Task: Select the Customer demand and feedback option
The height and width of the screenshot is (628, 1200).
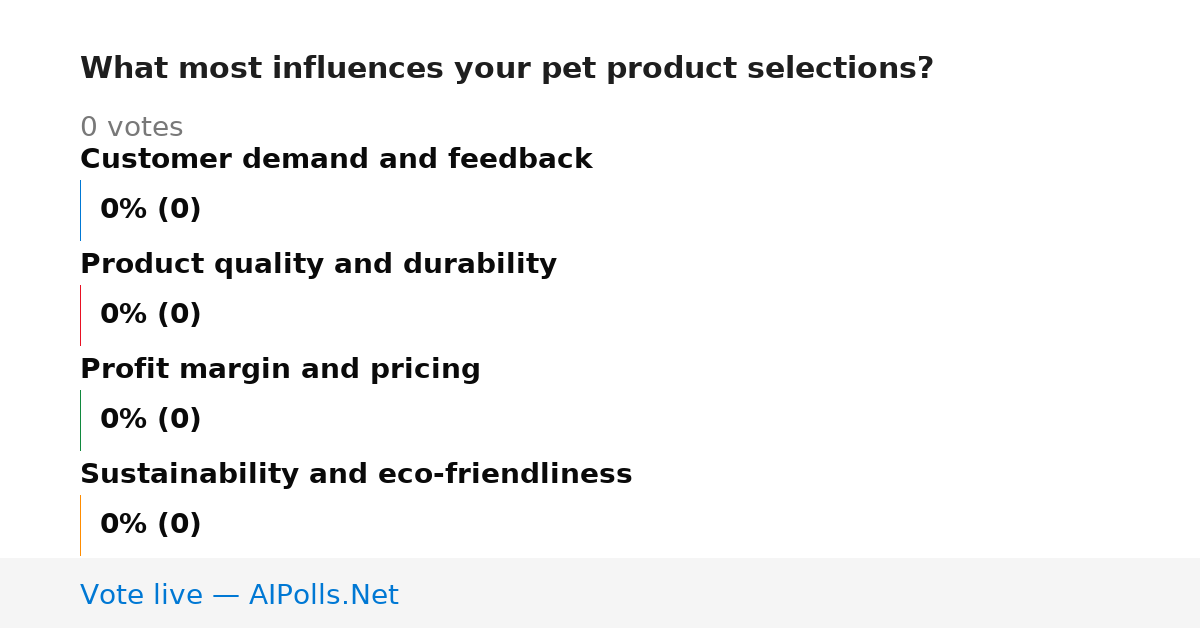Action: pyautogui.click(x=336, y=159)
